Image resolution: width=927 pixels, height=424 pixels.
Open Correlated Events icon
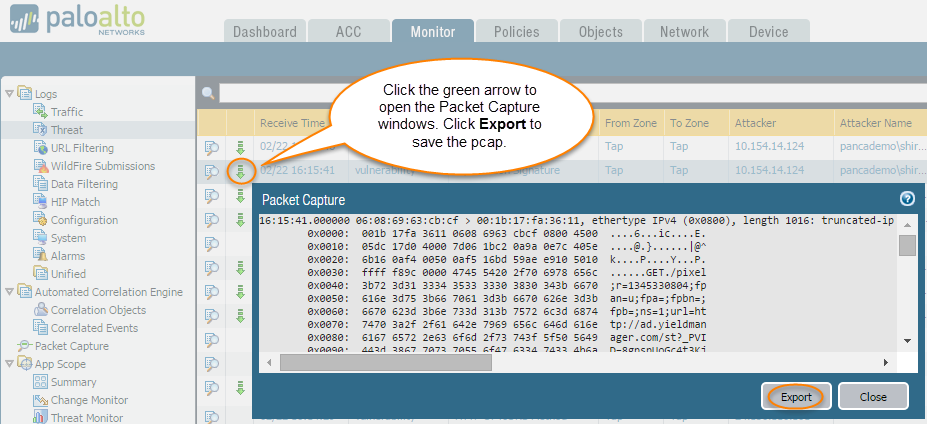tap(40, 328)
